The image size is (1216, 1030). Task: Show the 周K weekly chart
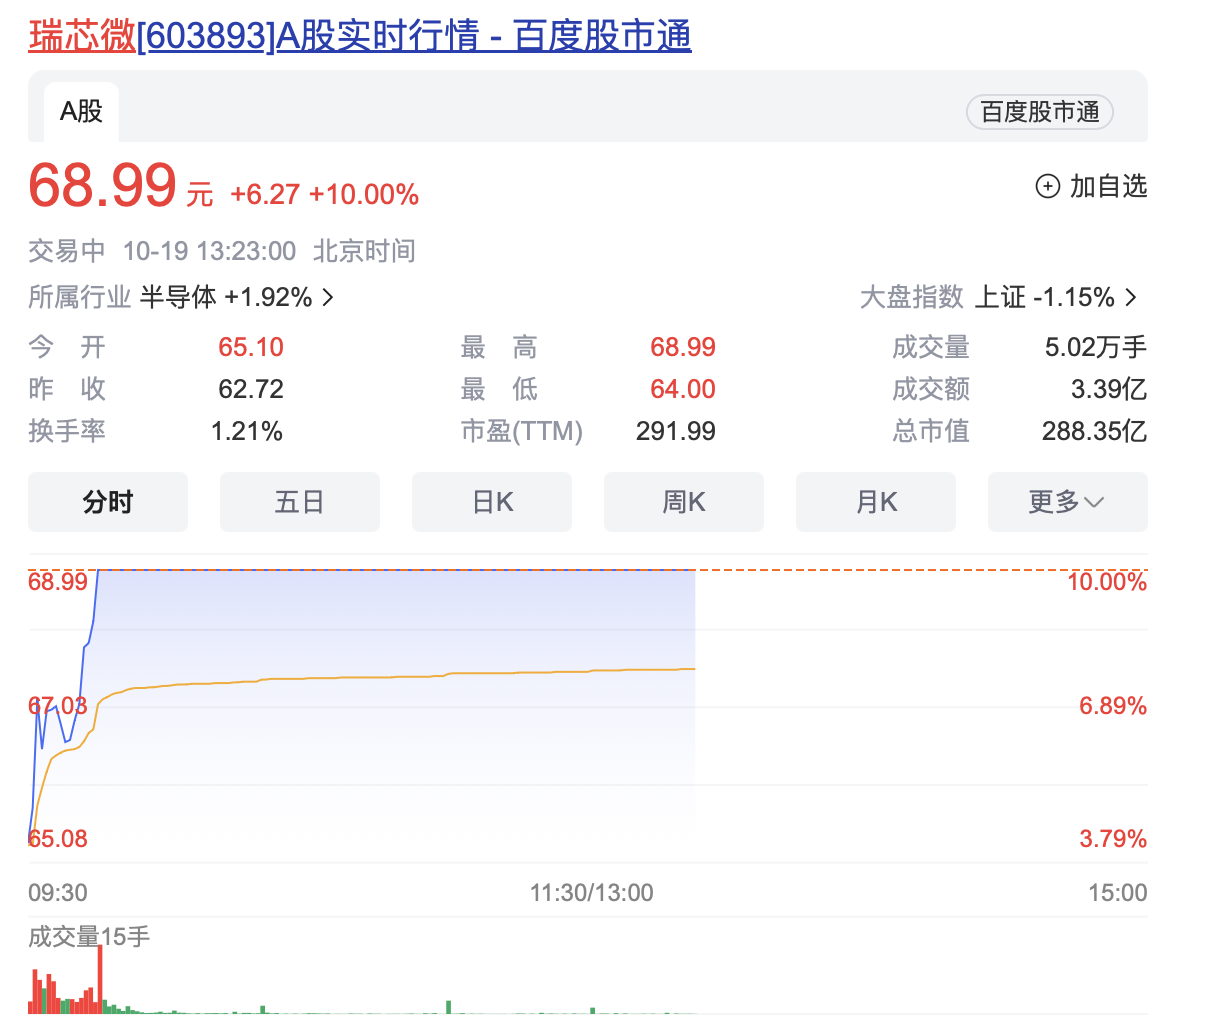click(x=684, y=502)
